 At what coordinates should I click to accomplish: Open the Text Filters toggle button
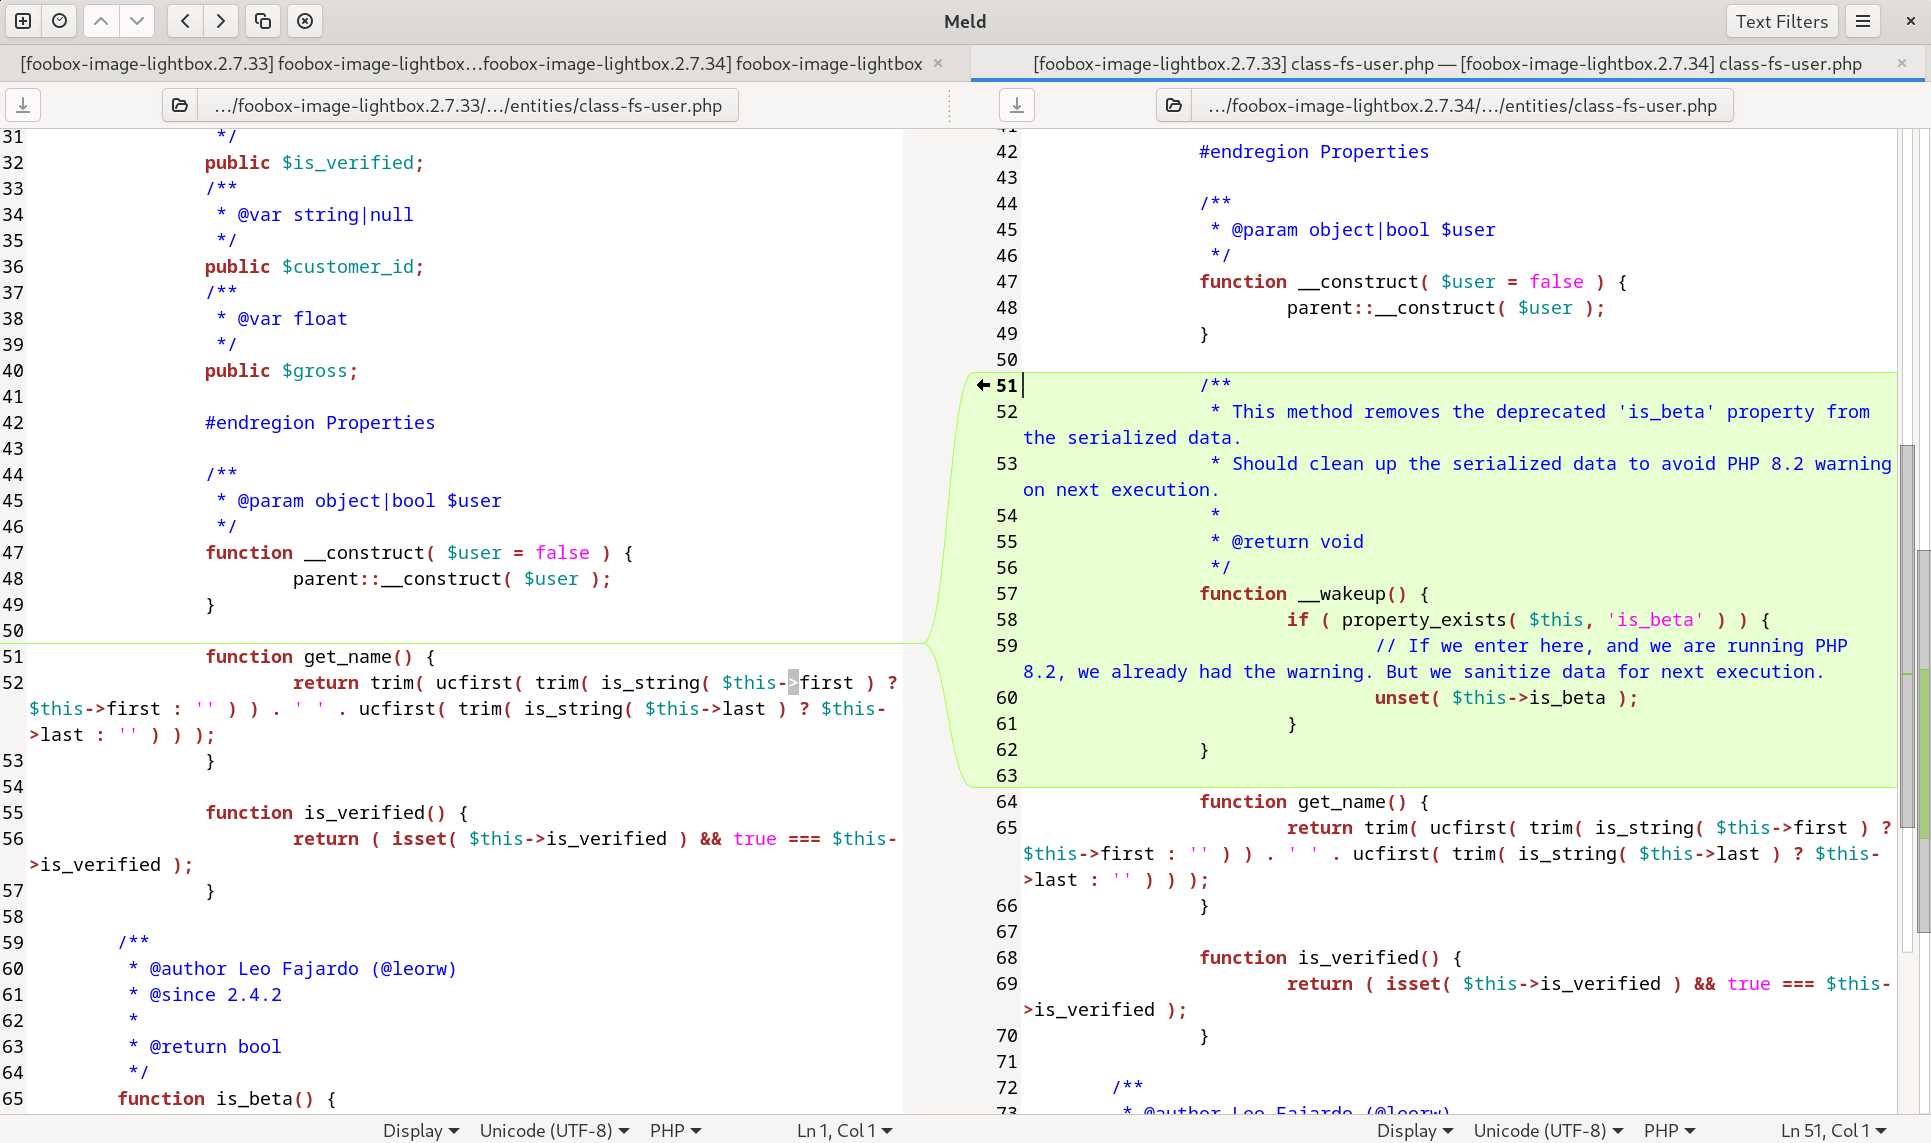click(1781, 21)
